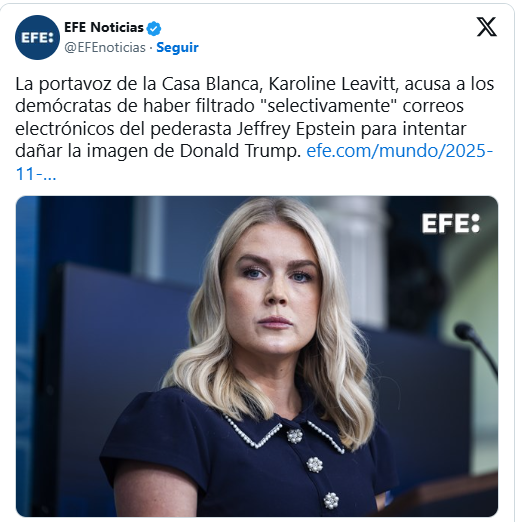Click the 'La portavoz de la Casa Blanca' text

click(137, 84)
